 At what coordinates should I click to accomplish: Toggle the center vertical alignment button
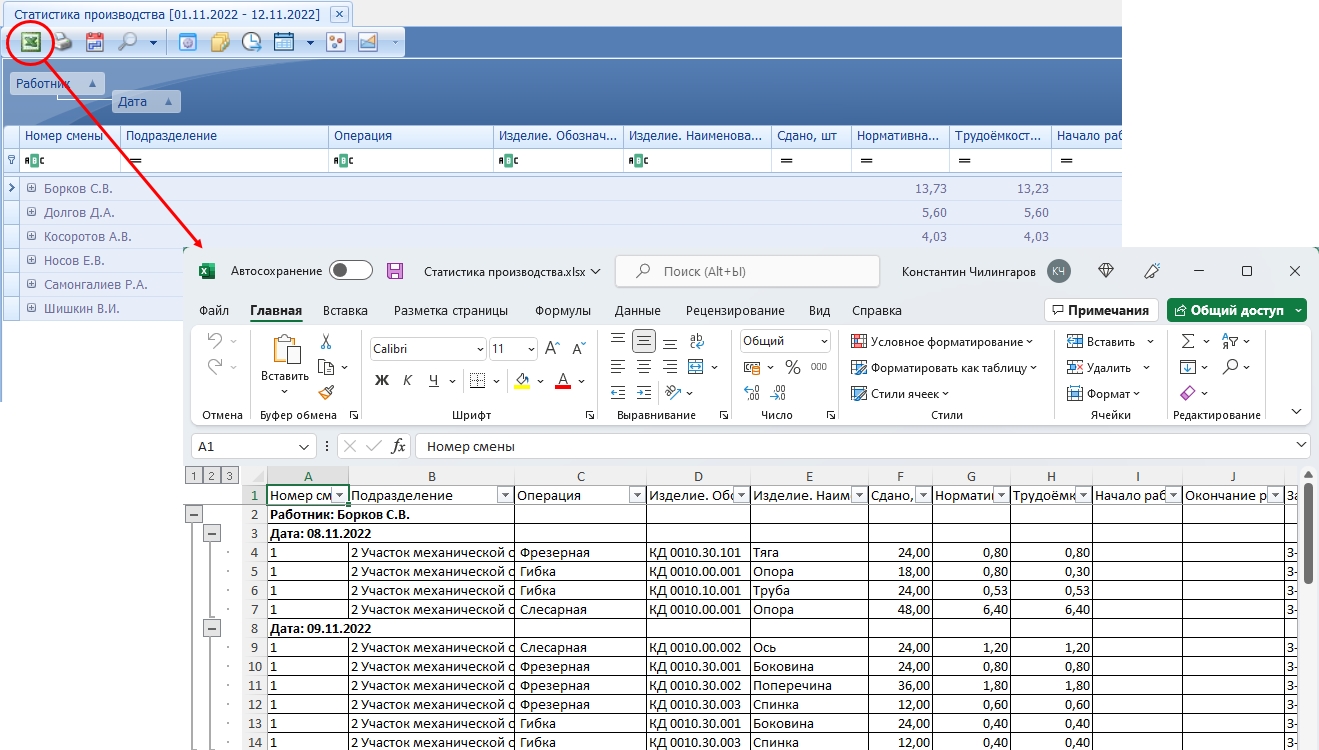(645, 341)
